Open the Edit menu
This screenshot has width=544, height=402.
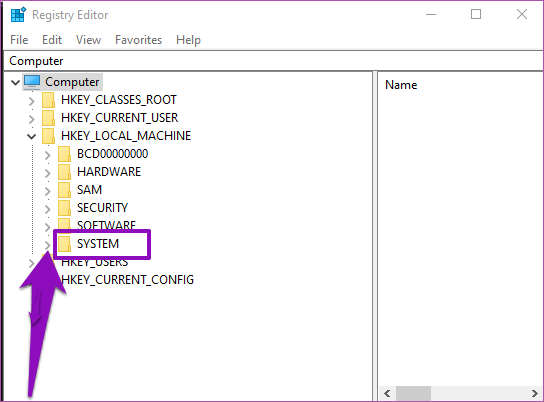click(52, 40)
